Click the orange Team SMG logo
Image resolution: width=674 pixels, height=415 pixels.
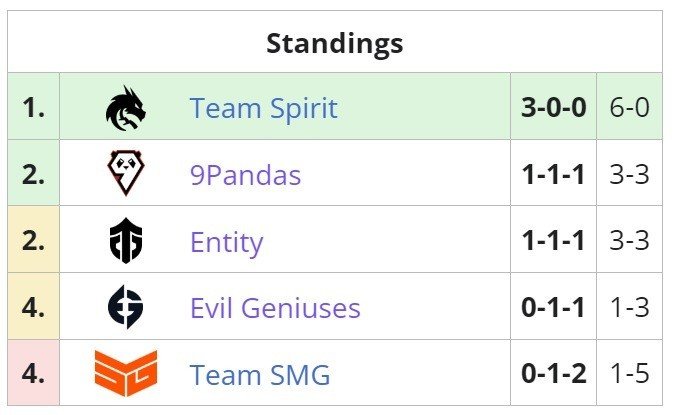pyautogui.click(x=126, y=373)
